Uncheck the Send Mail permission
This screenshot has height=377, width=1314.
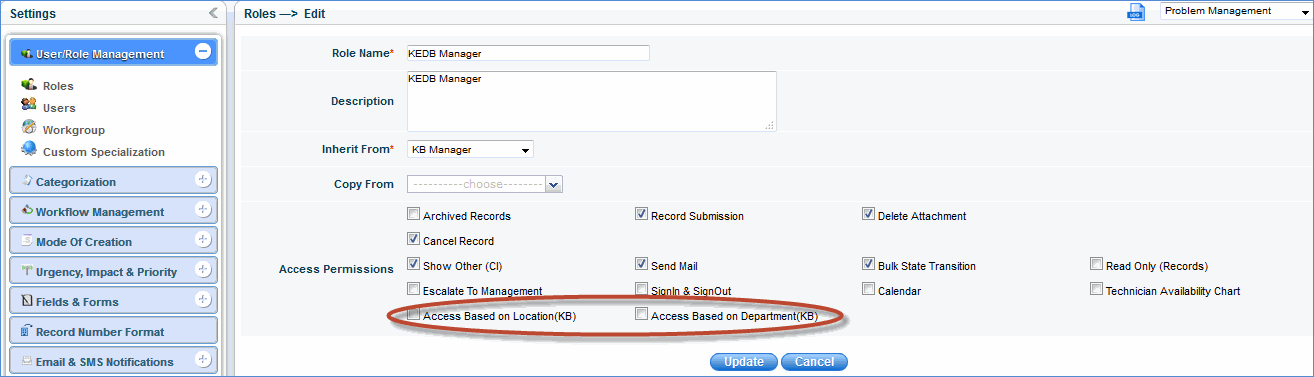[642, 264]
